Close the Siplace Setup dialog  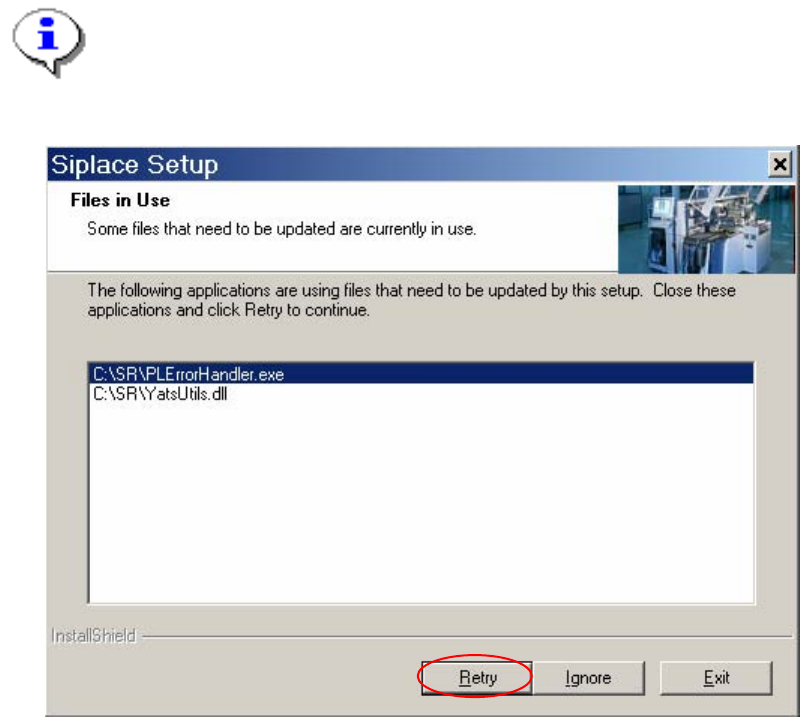[780, 164]
